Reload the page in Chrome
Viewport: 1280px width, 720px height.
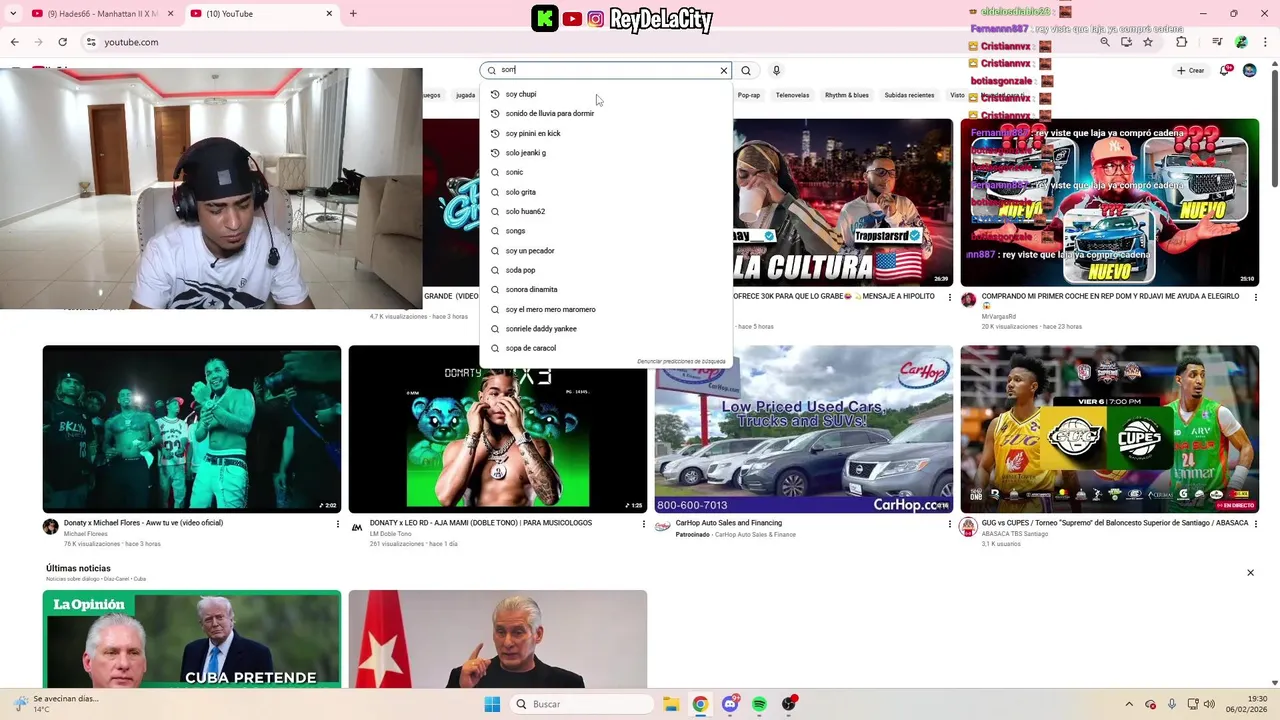62,42
